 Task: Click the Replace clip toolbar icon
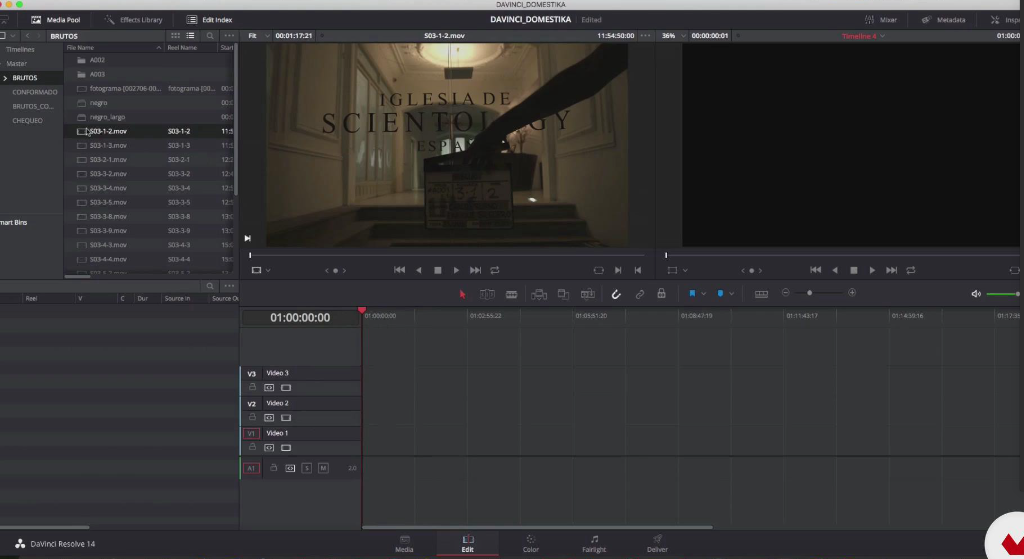tap(588, 295)
